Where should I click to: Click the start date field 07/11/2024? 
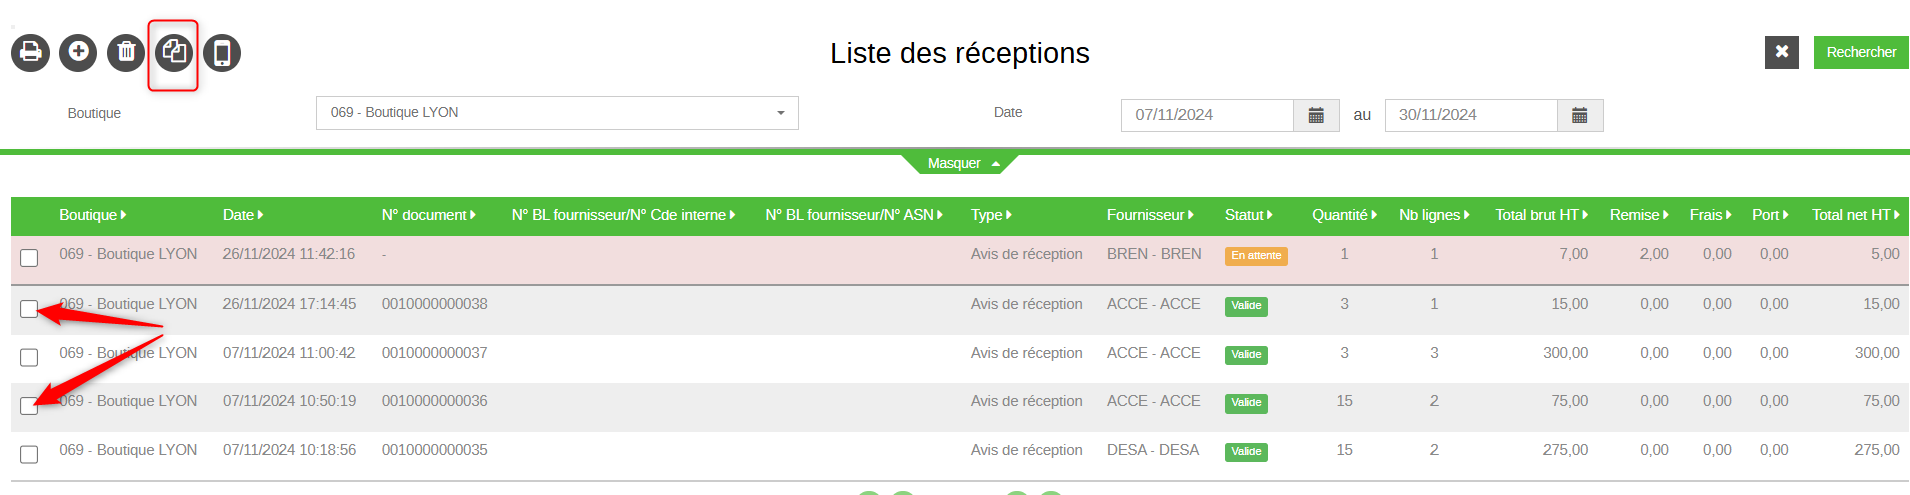[1207, 115]
